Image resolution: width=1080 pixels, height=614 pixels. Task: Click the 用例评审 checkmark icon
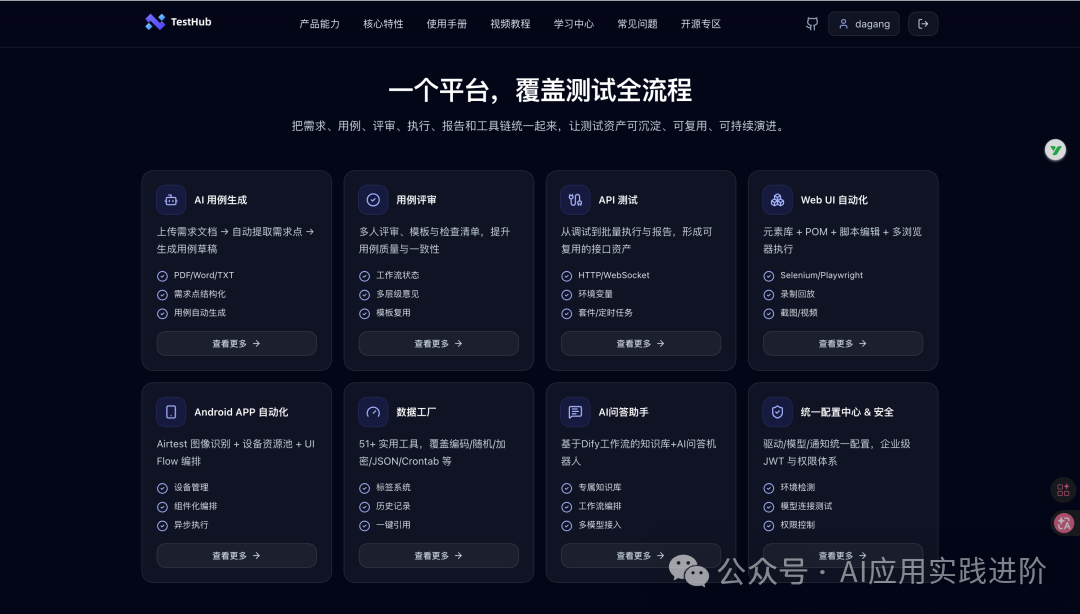click(373, 200)
